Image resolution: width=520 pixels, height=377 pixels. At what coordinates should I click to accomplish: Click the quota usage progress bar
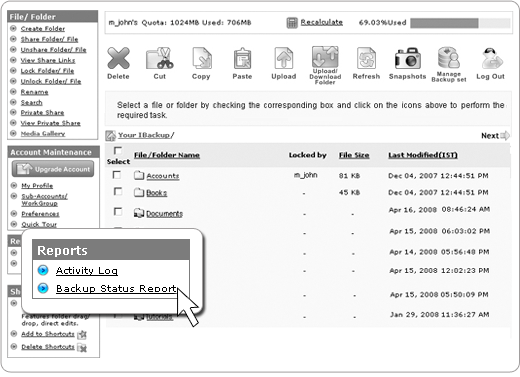[460, 23]
